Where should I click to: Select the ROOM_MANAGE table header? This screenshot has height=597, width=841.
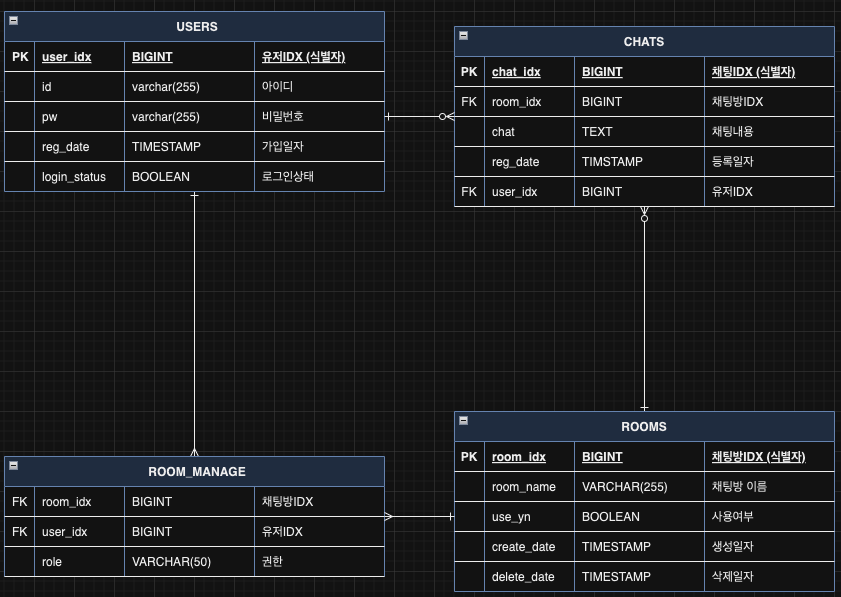point(196,471)
